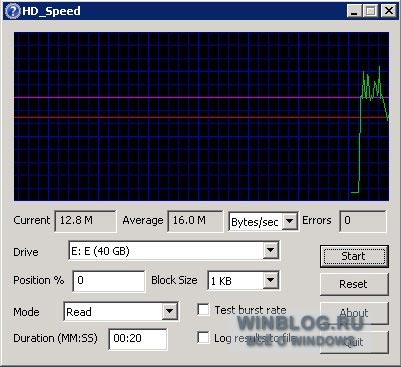This screenshot has height=367, width=401.
Task: Quit the HD_Speed application
Action: coord(354,342)
